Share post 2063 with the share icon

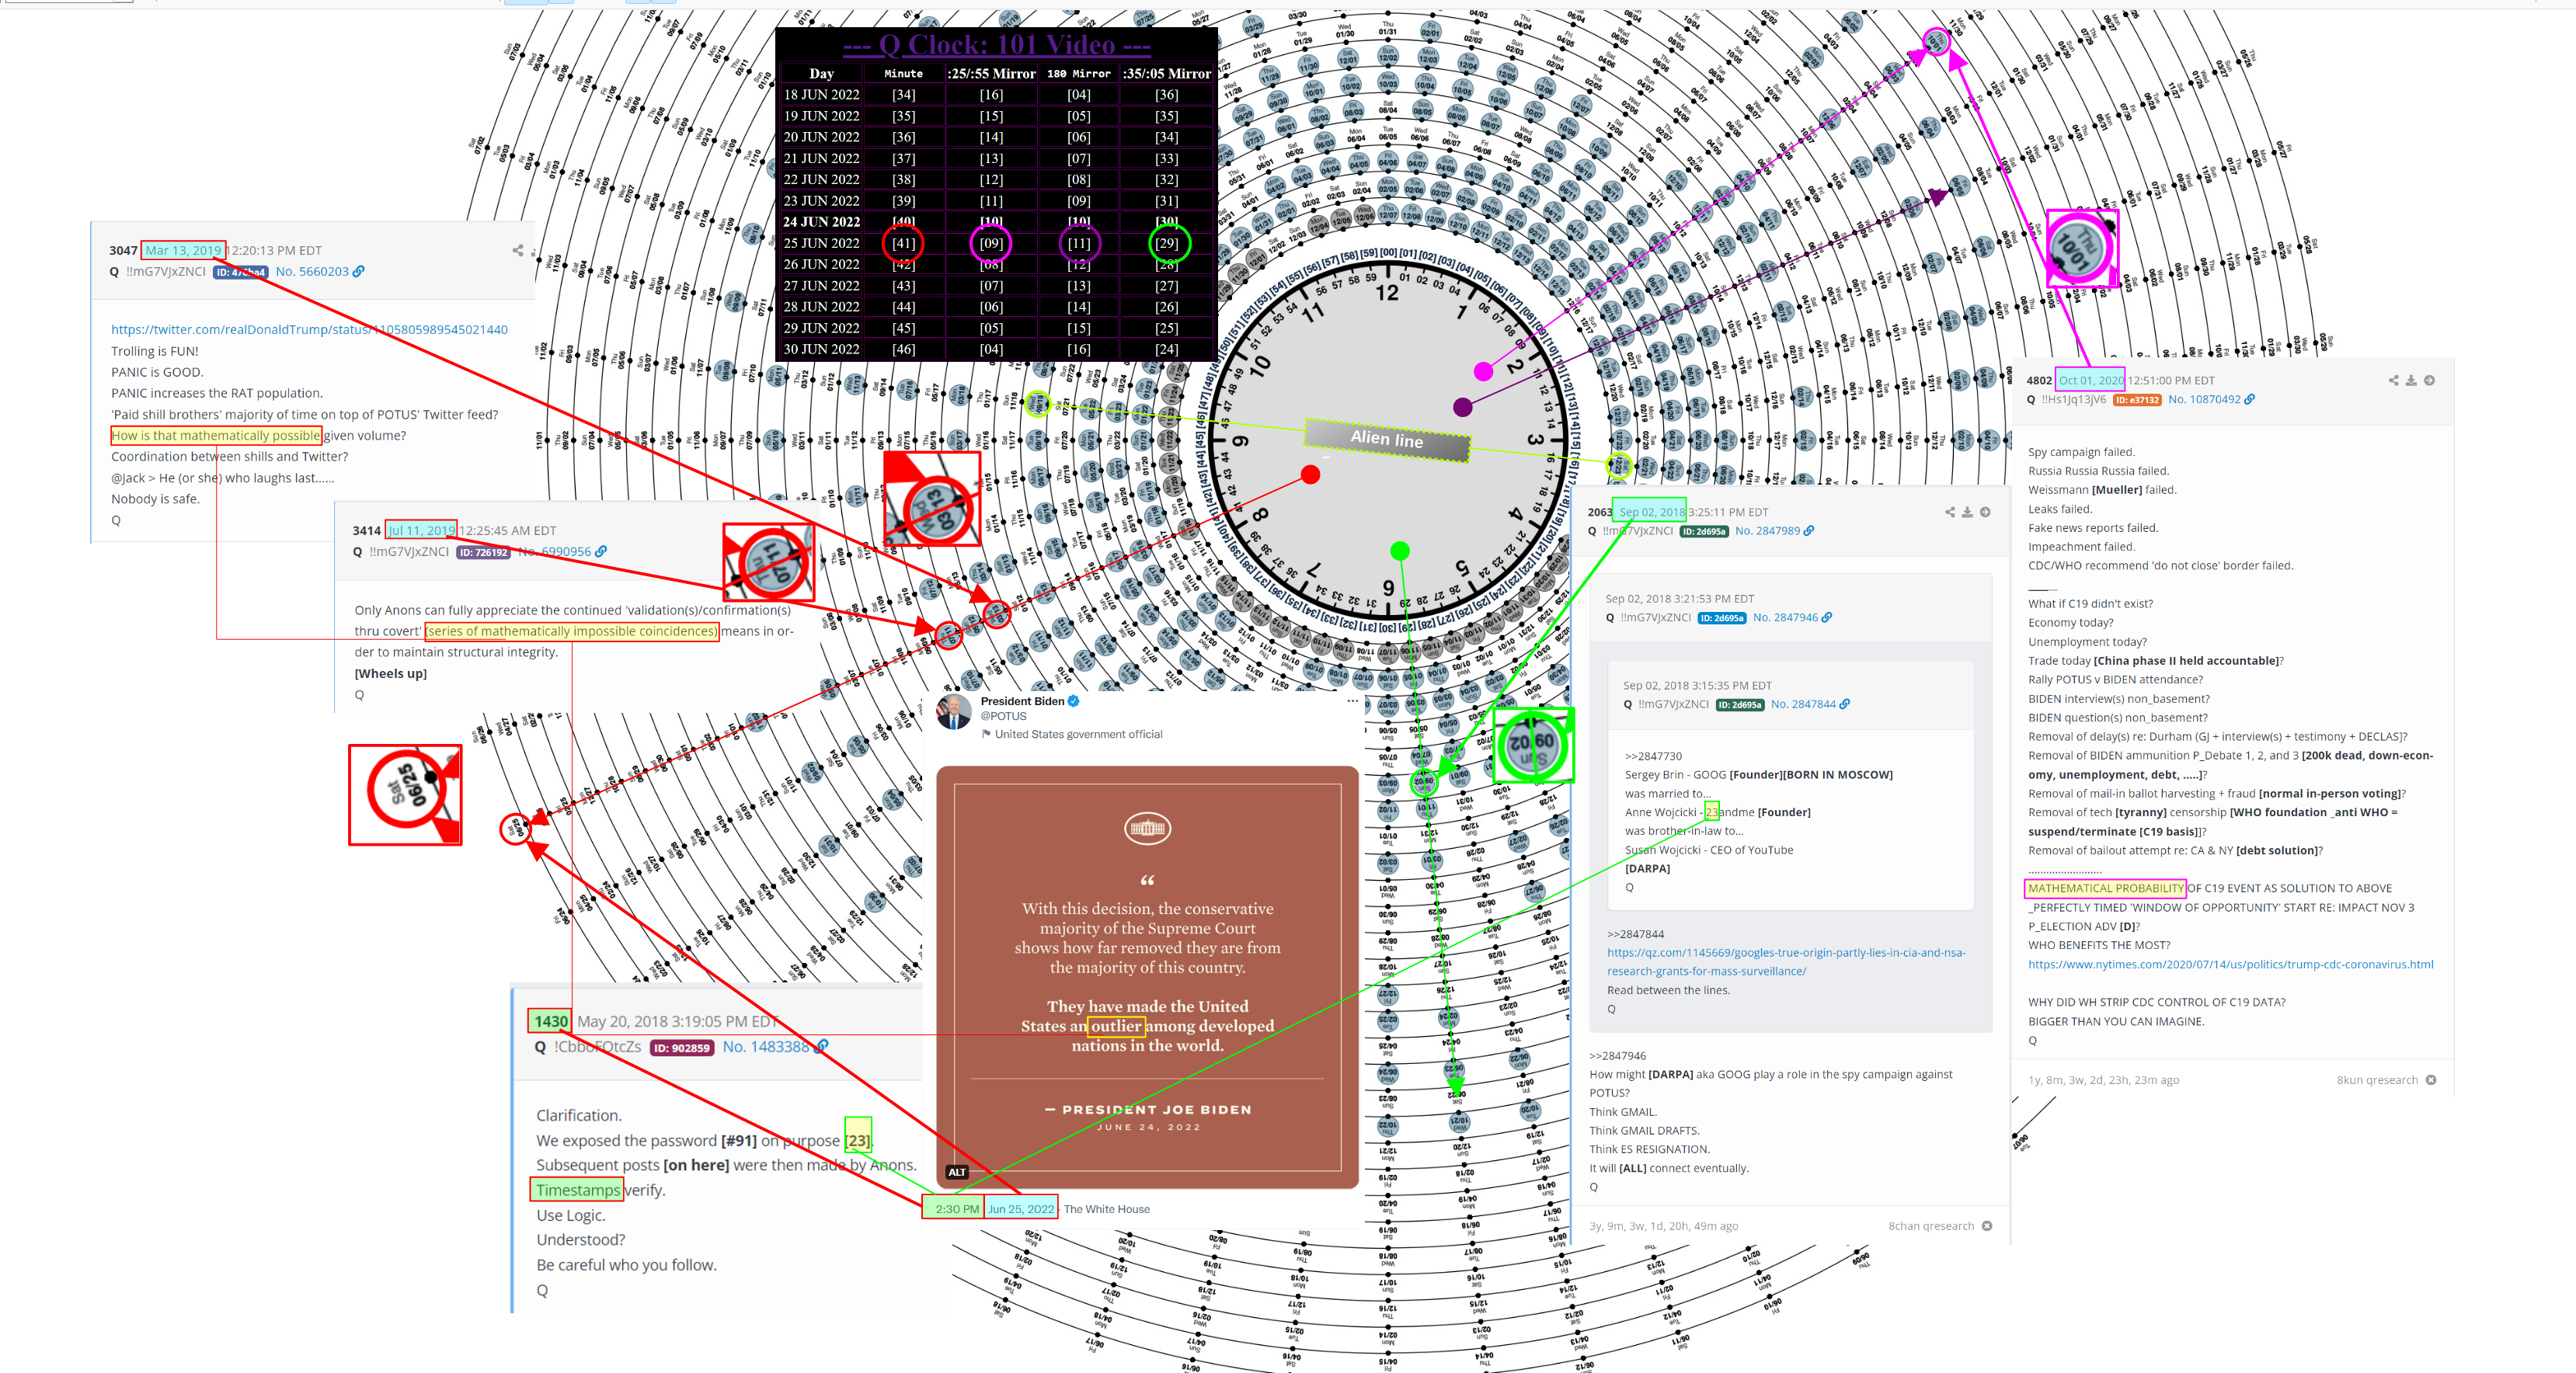pyautogui.click(x=1950, y=512)
